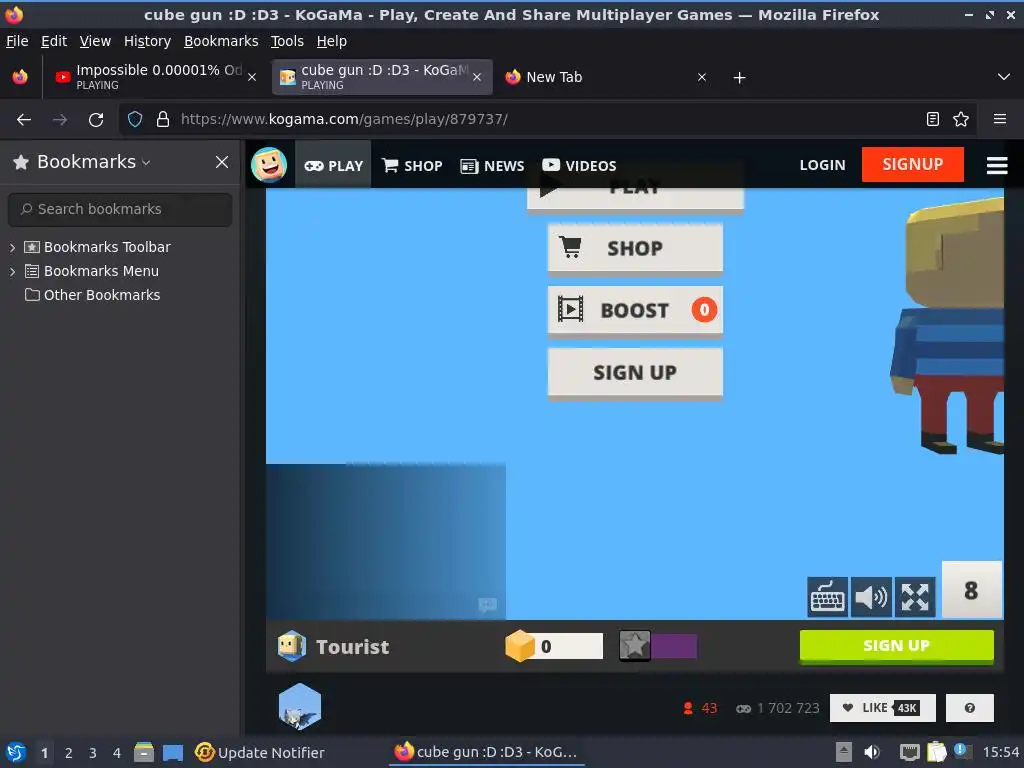
Task: Open the View menu
Action: (x=95, y=41)
